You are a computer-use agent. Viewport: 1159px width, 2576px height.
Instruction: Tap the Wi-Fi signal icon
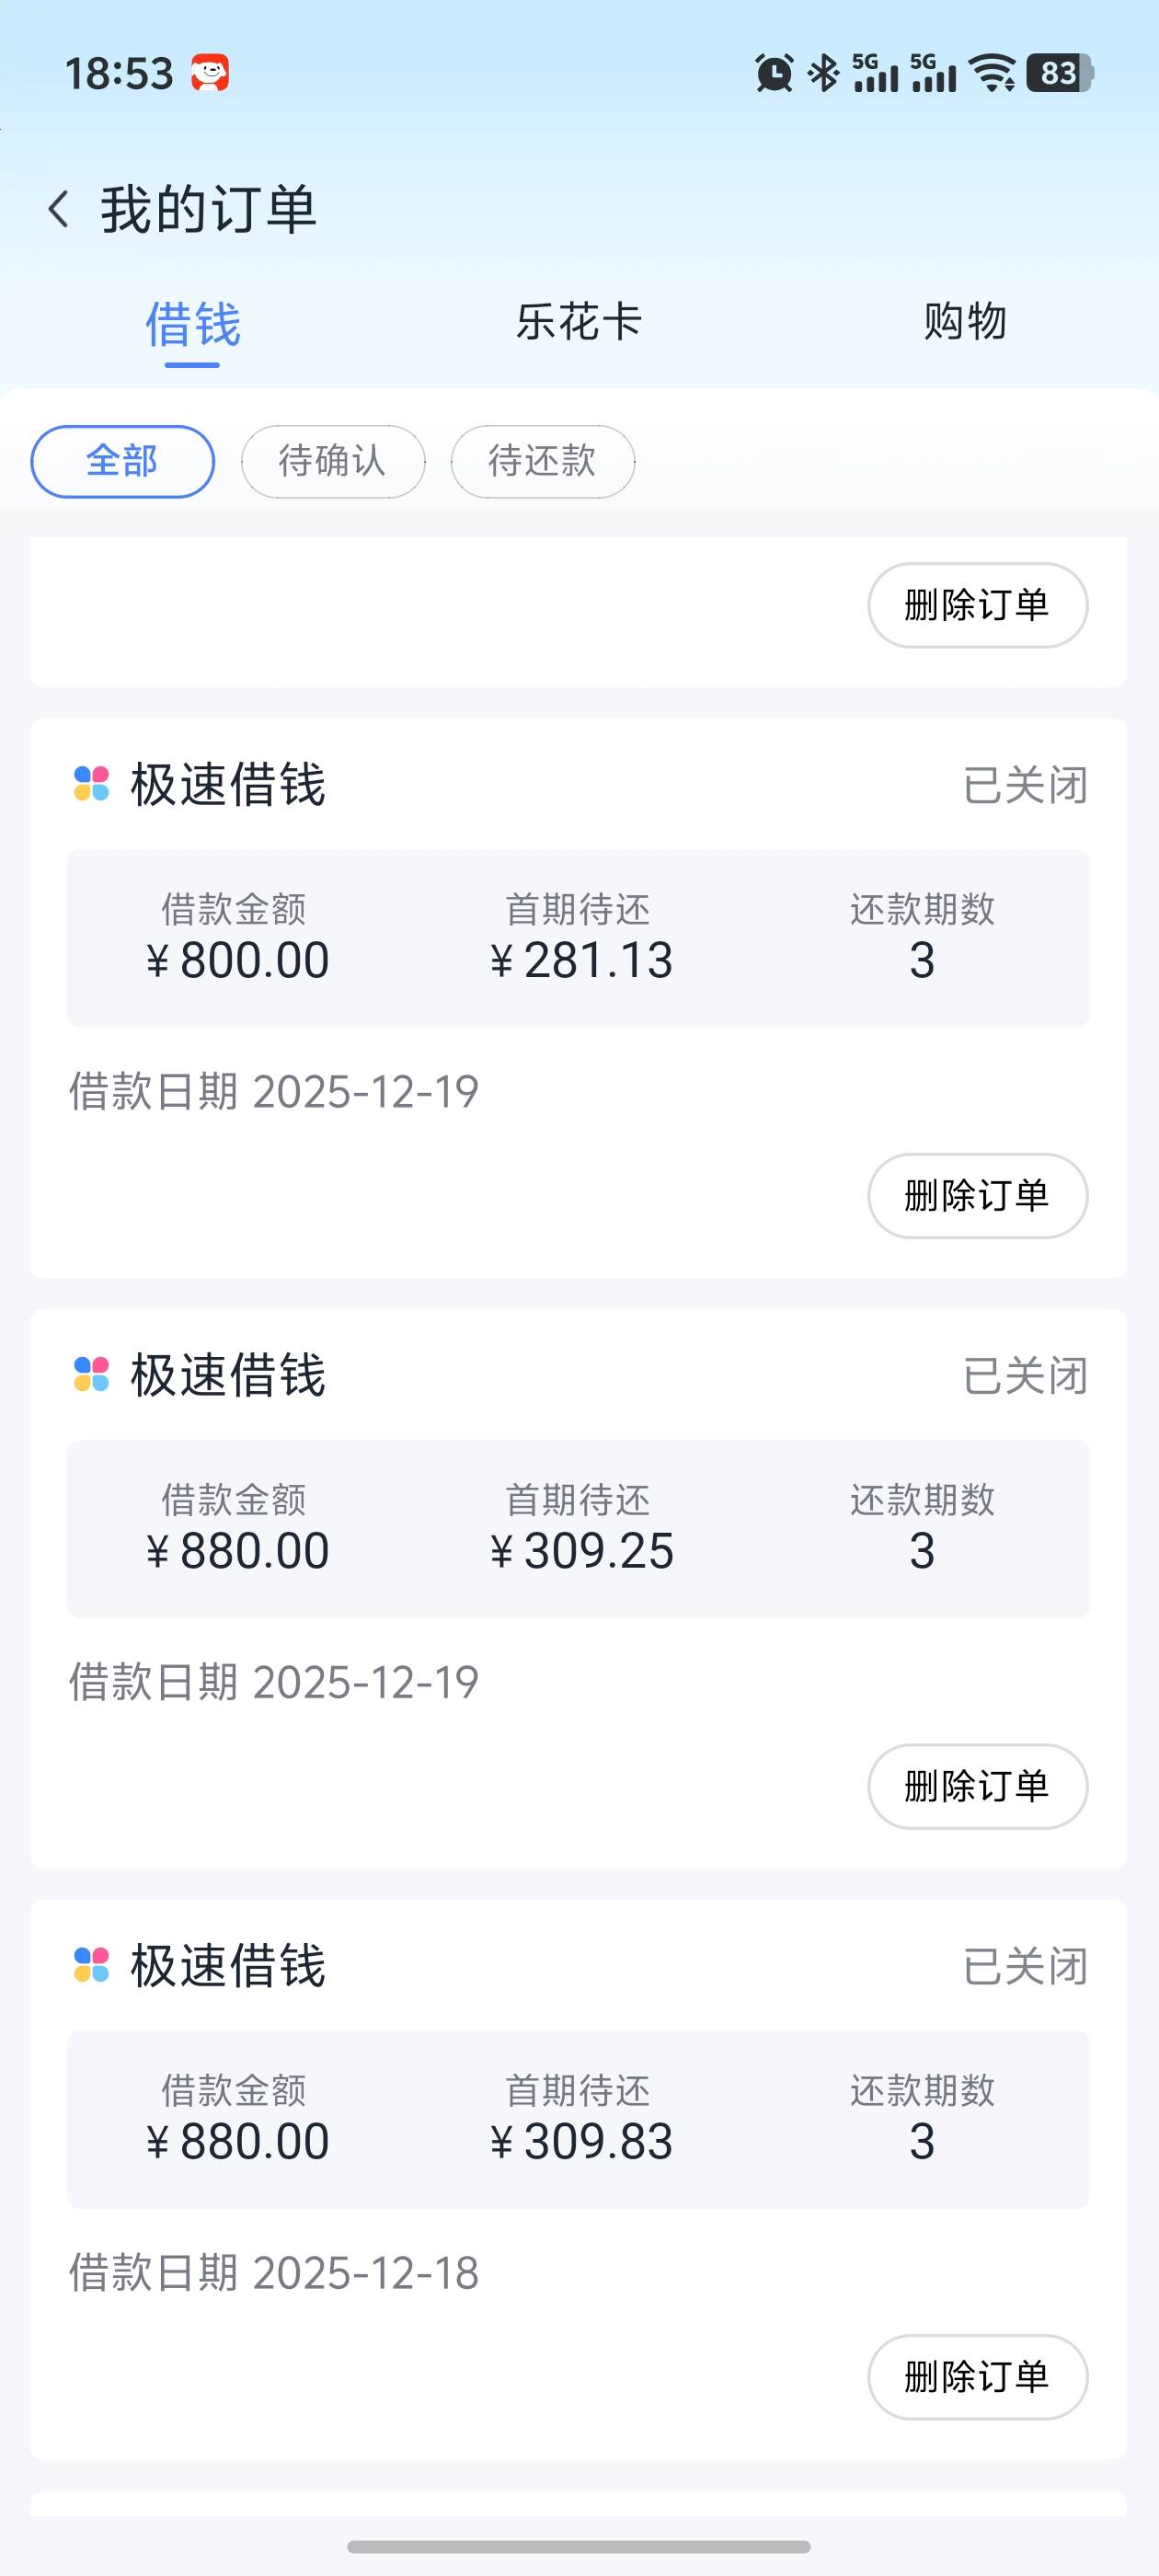994,73
